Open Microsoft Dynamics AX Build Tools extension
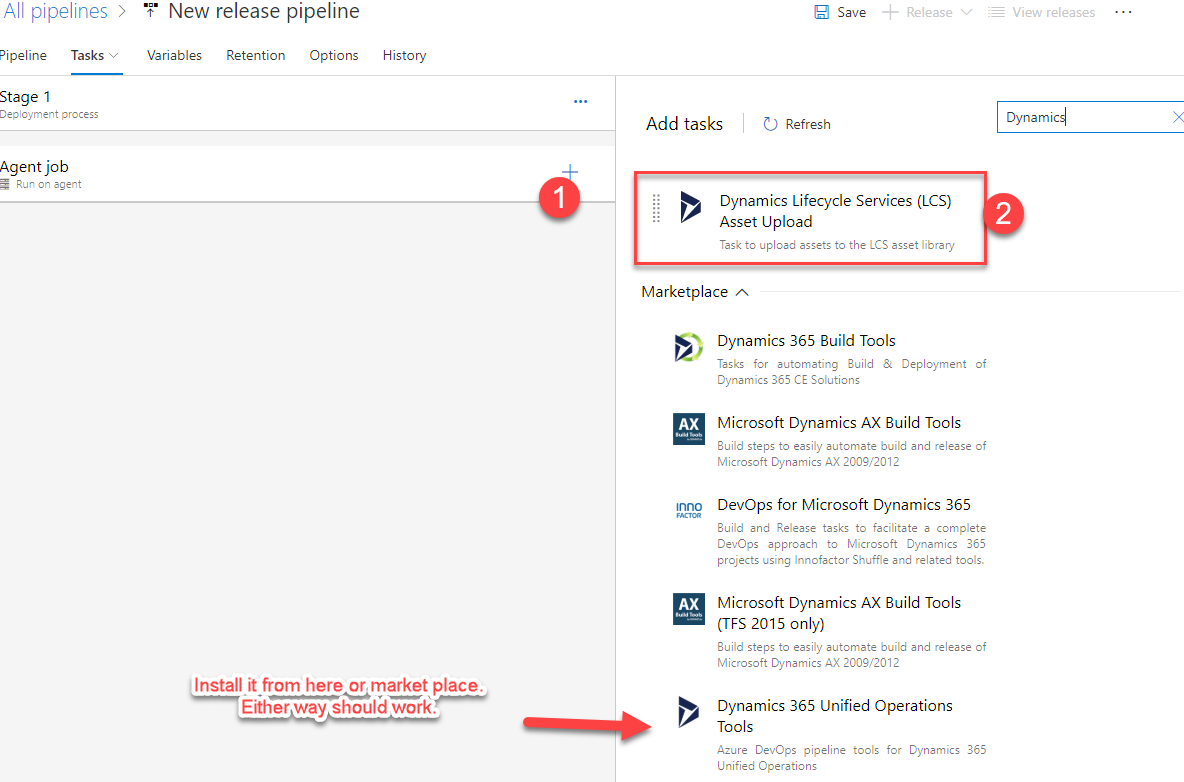 [839, 423]
